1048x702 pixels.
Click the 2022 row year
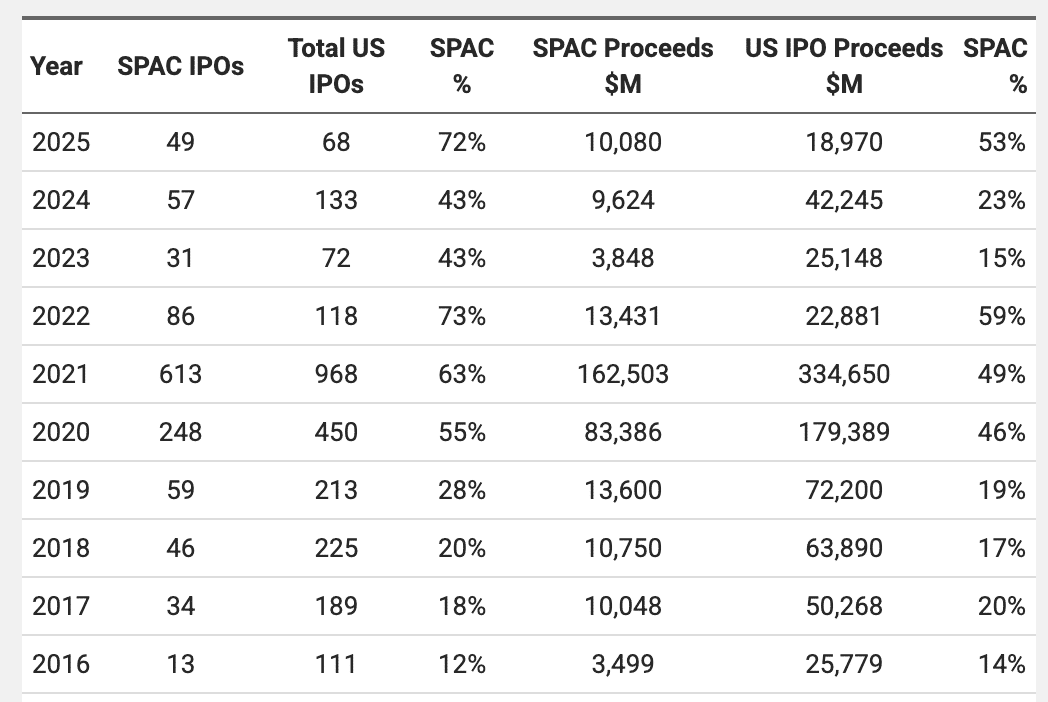(x=61, y=316)
